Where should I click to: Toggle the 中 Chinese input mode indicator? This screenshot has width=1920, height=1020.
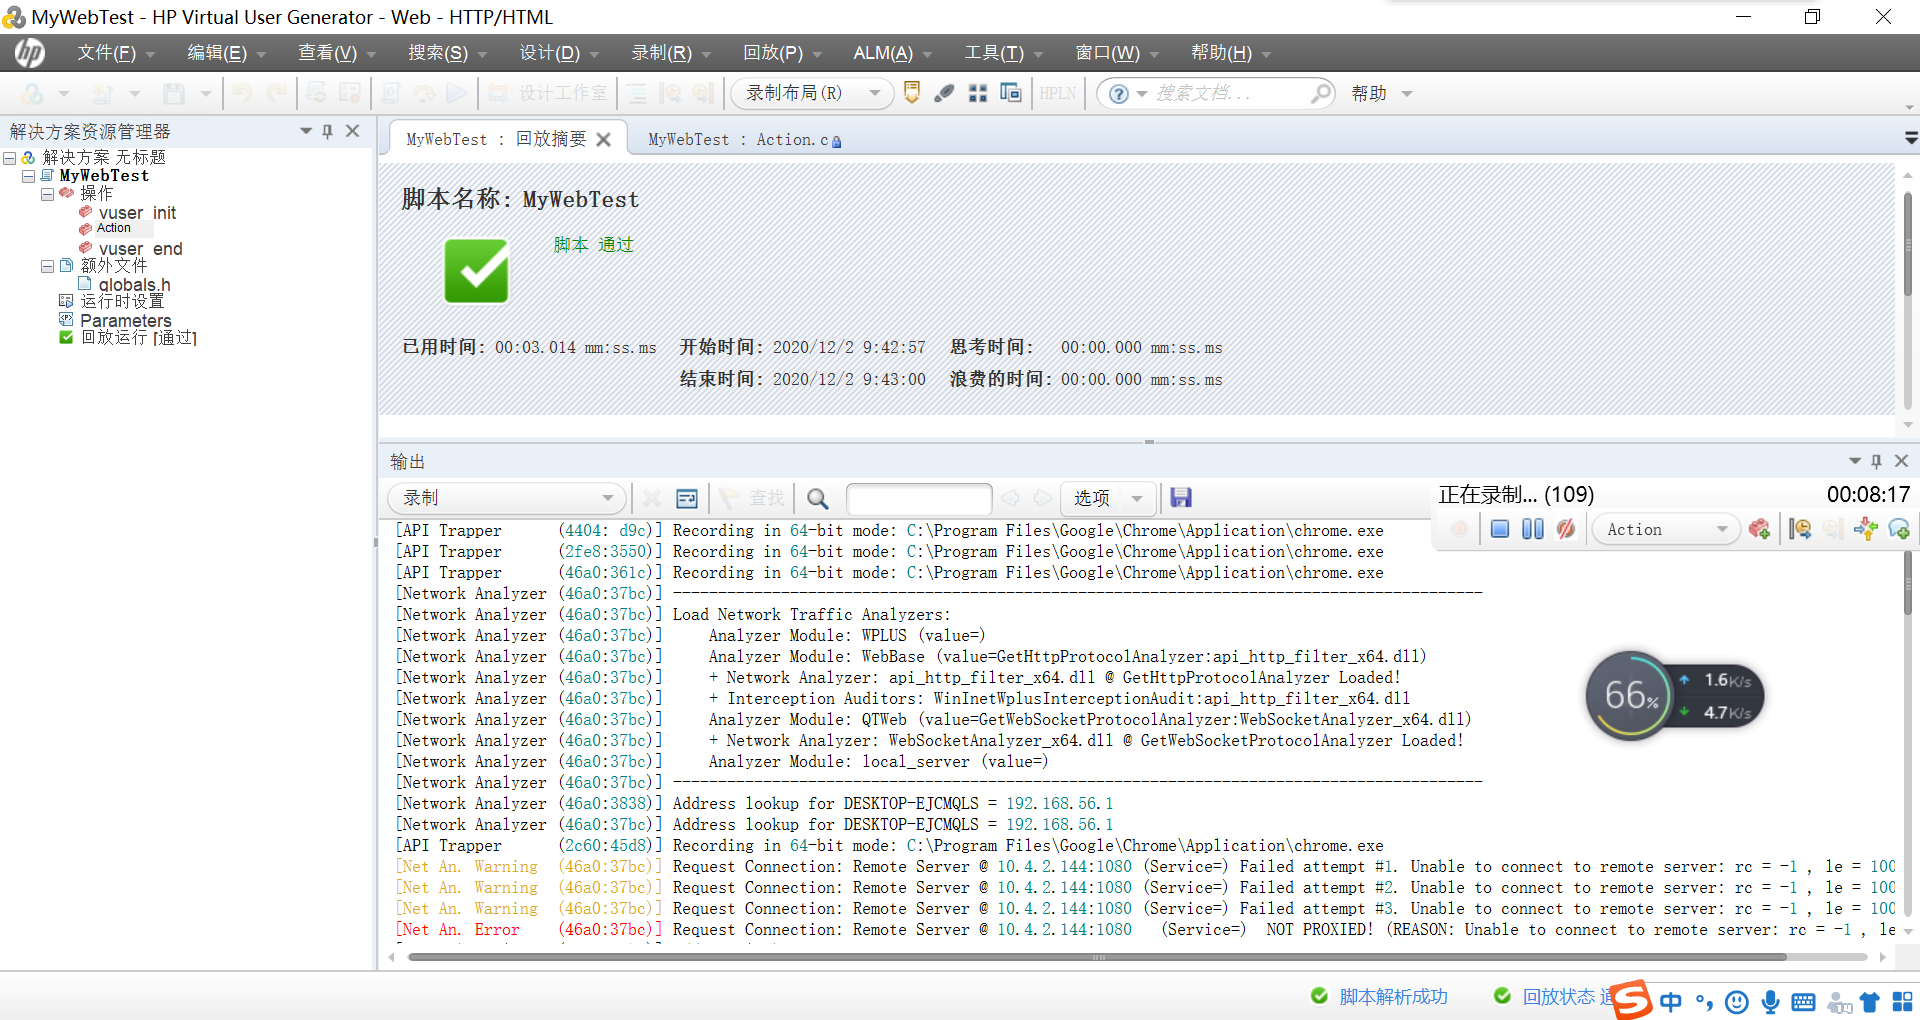[1670, 1002]
